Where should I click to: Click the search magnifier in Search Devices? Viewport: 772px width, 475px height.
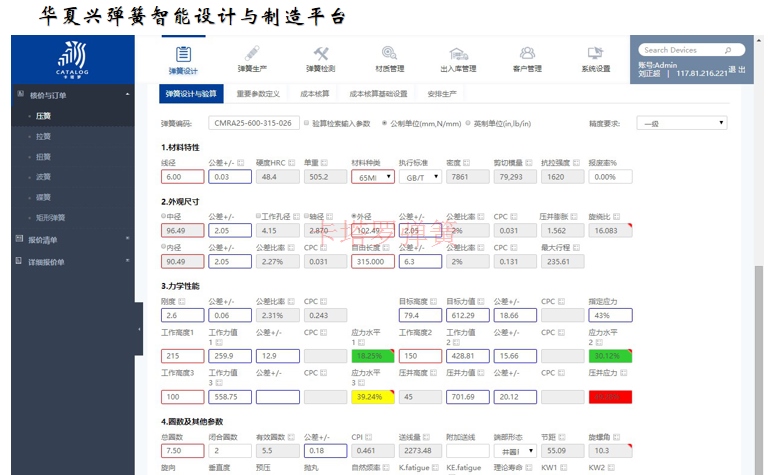[x=728, y=50]
